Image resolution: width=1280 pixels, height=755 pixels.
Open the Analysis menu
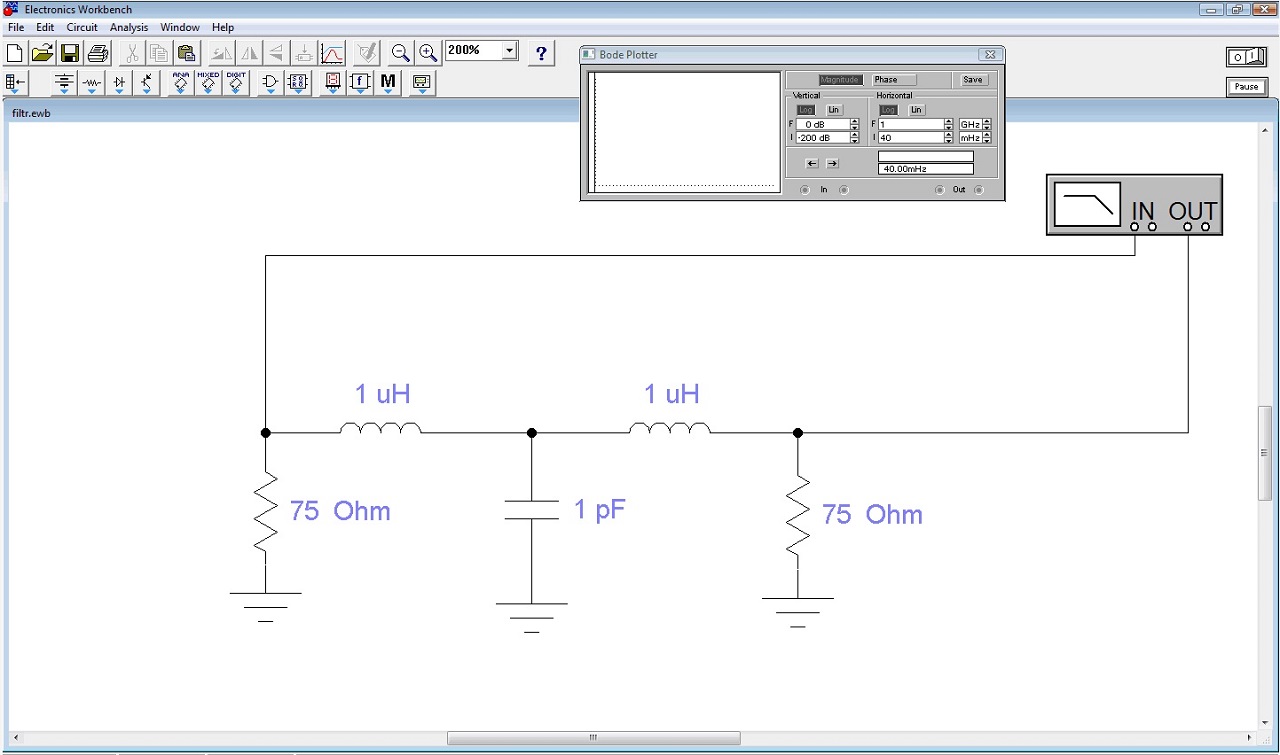(129, 27)
